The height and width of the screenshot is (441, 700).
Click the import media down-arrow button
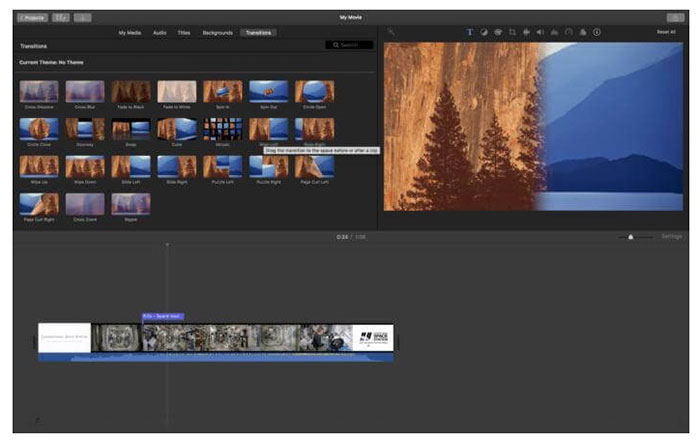(83, 18)
